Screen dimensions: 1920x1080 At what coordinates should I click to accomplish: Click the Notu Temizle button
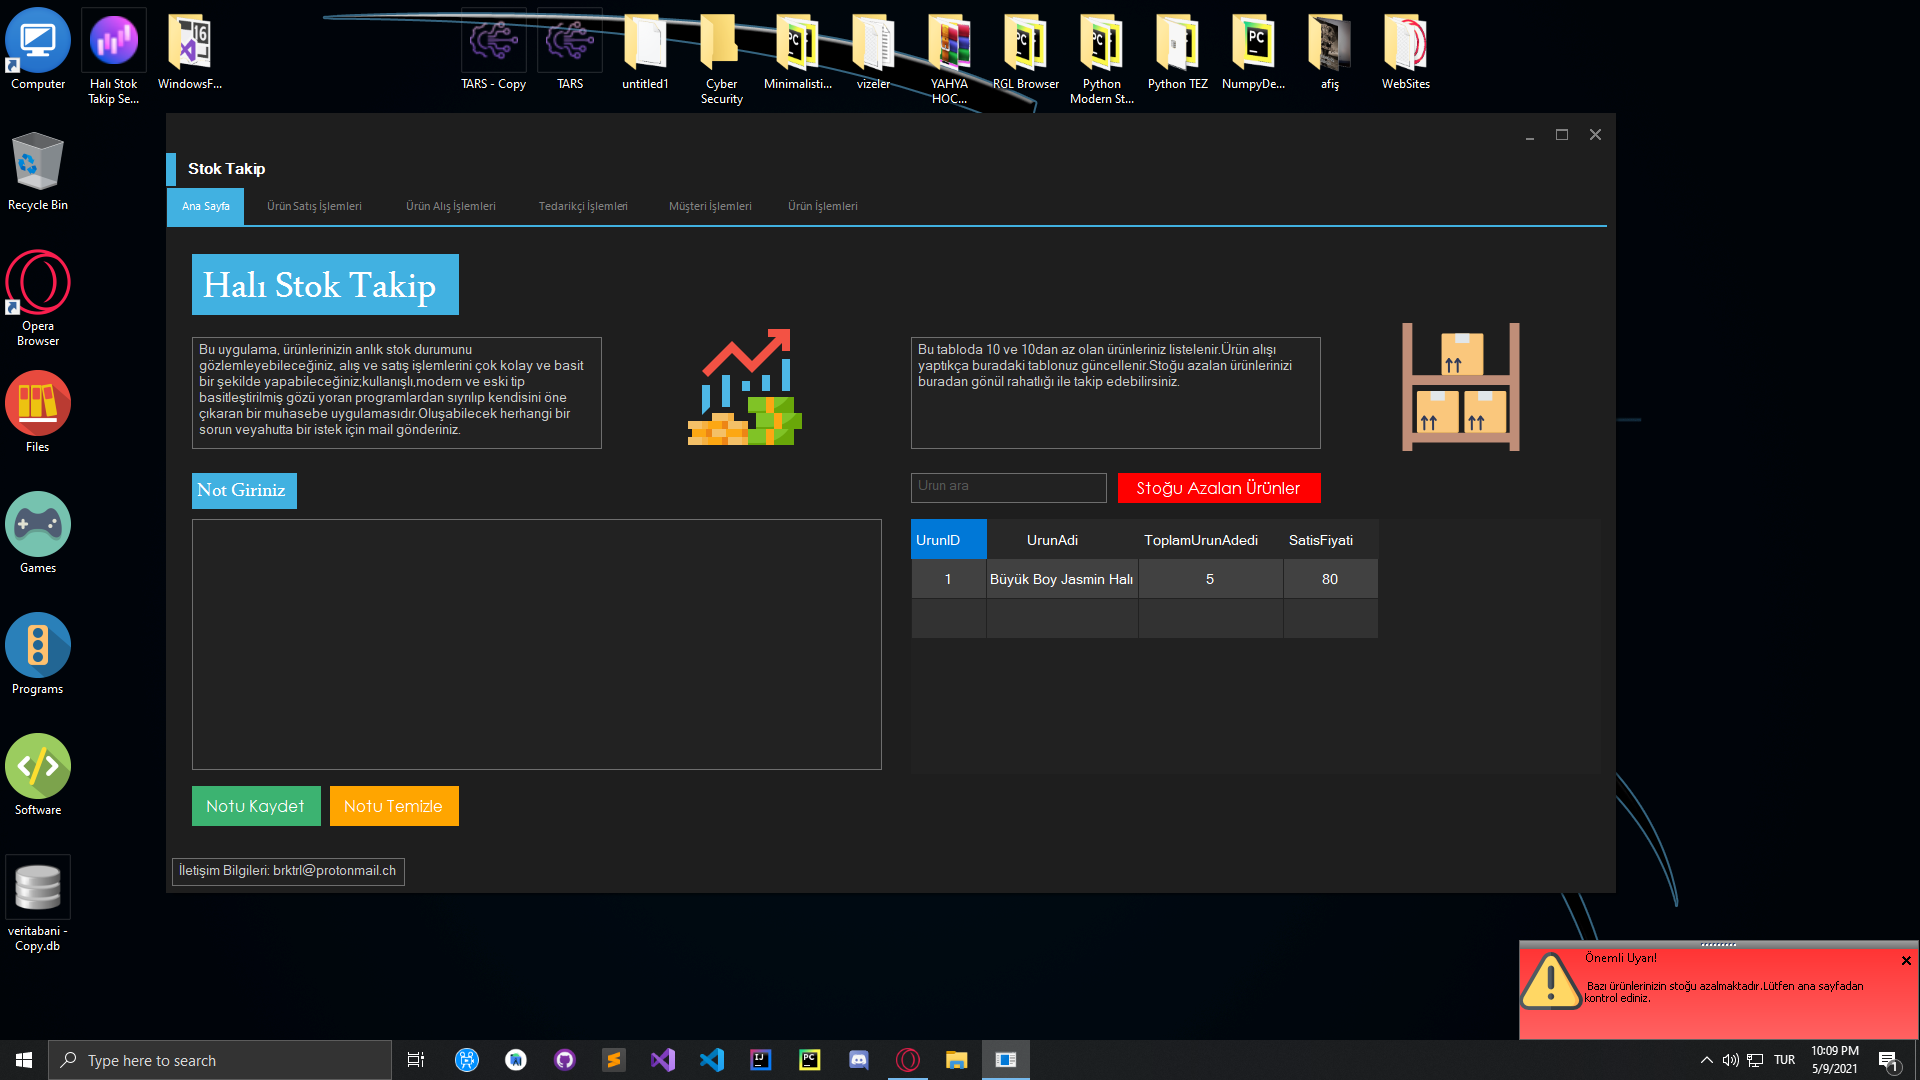click(x=394, y=806)
